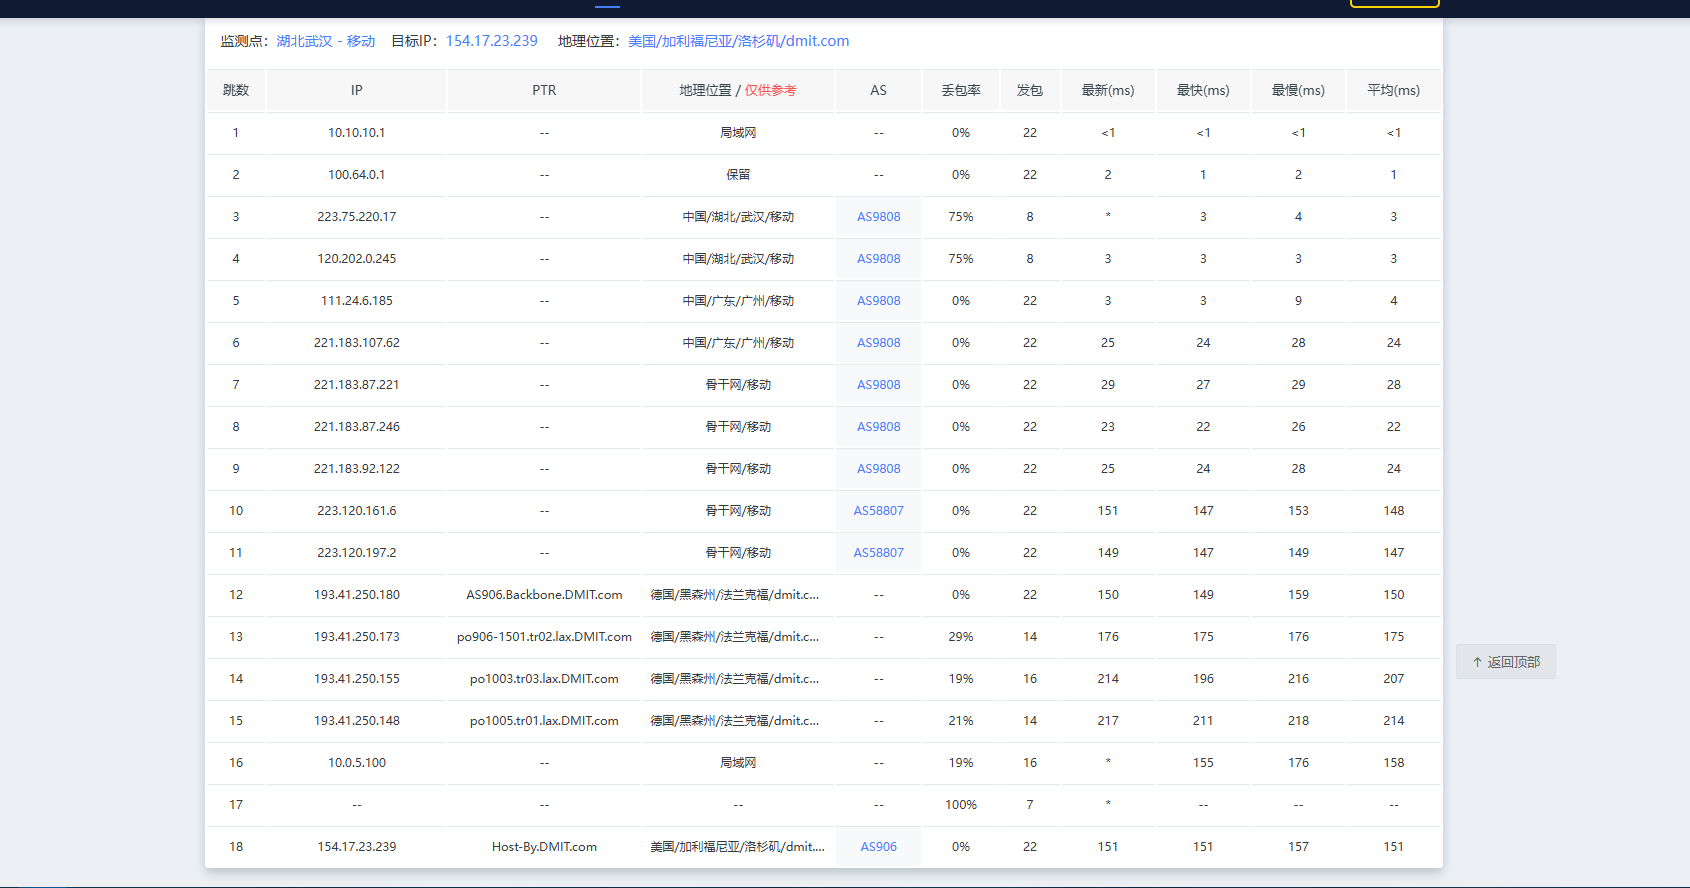Click the 100% packet loss cell
The image size is (1690, 888).
click(961, 805)
